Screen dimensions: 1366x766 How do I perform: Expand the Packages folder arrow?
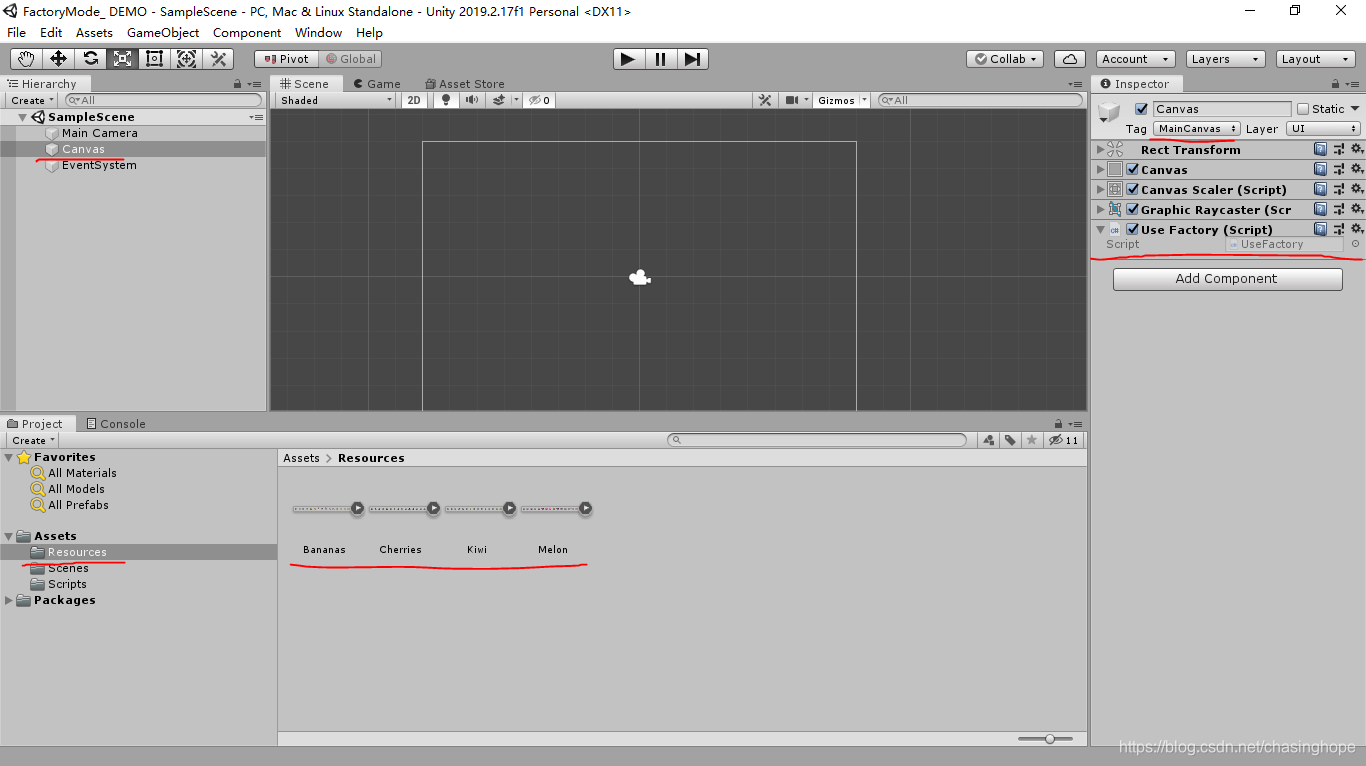(10, 600)
